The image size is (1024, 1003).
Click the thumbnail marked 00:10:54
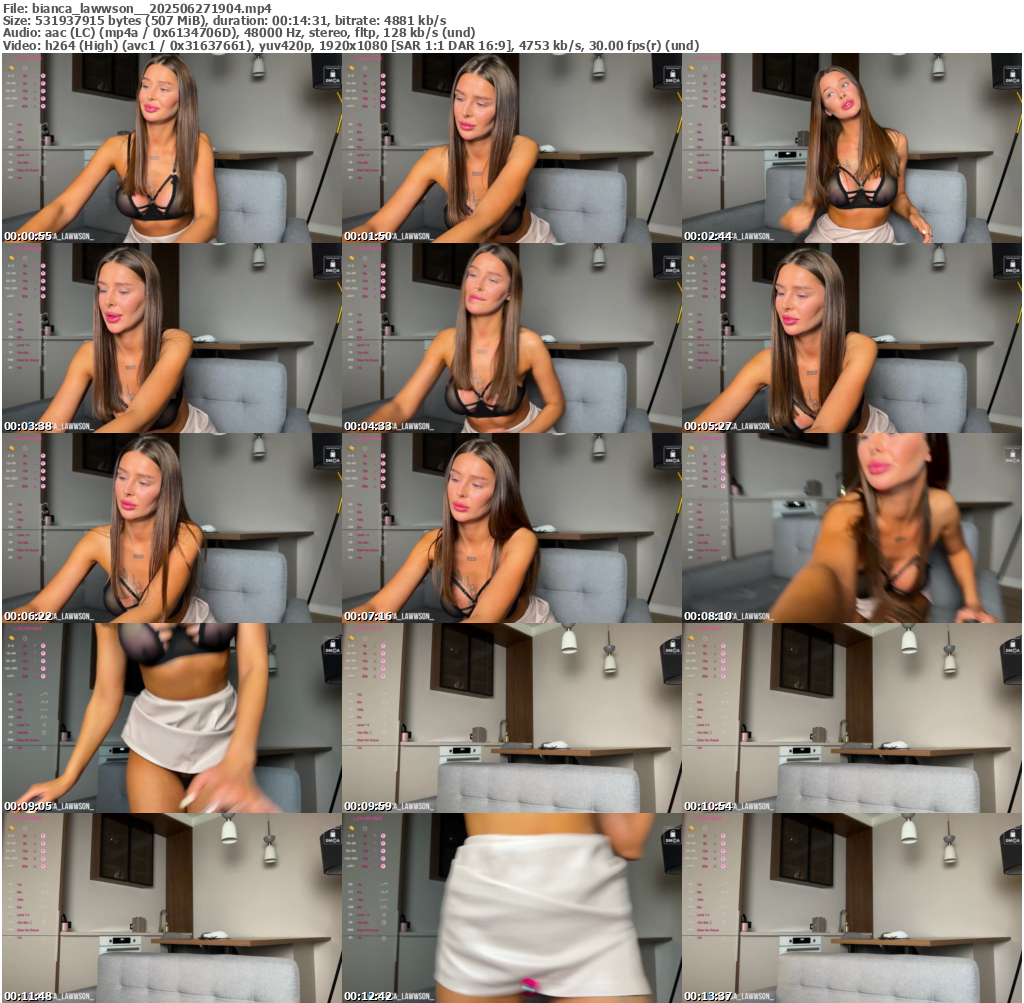(852, 718)
